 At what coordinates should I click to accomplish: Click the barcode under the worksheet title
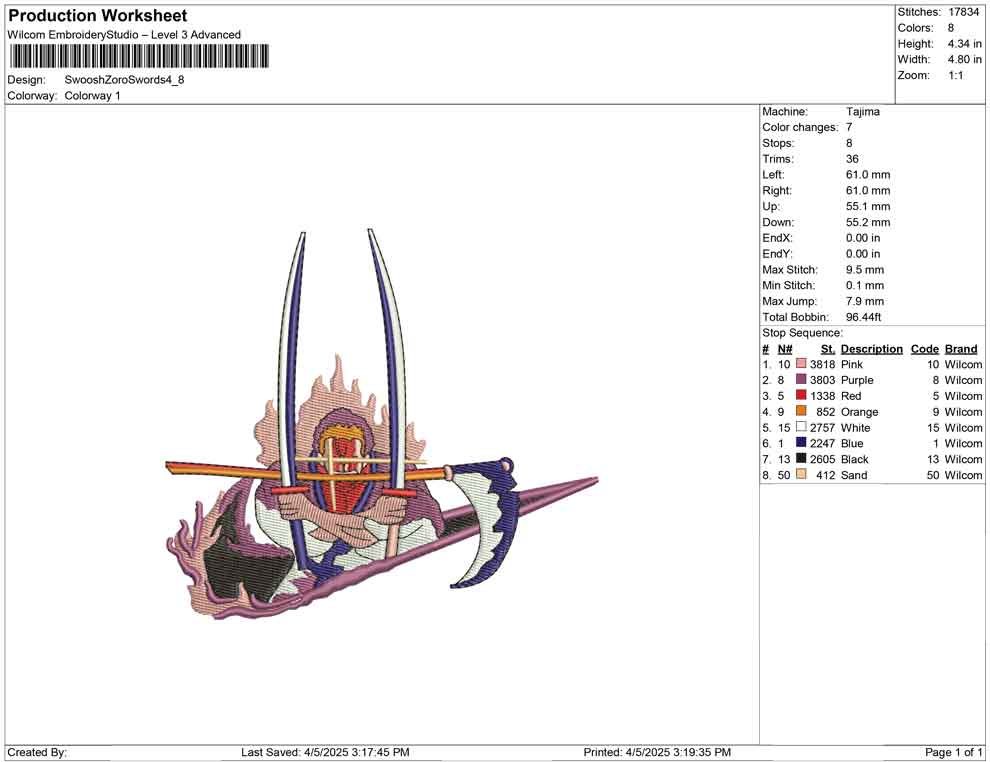pos(139,56)
